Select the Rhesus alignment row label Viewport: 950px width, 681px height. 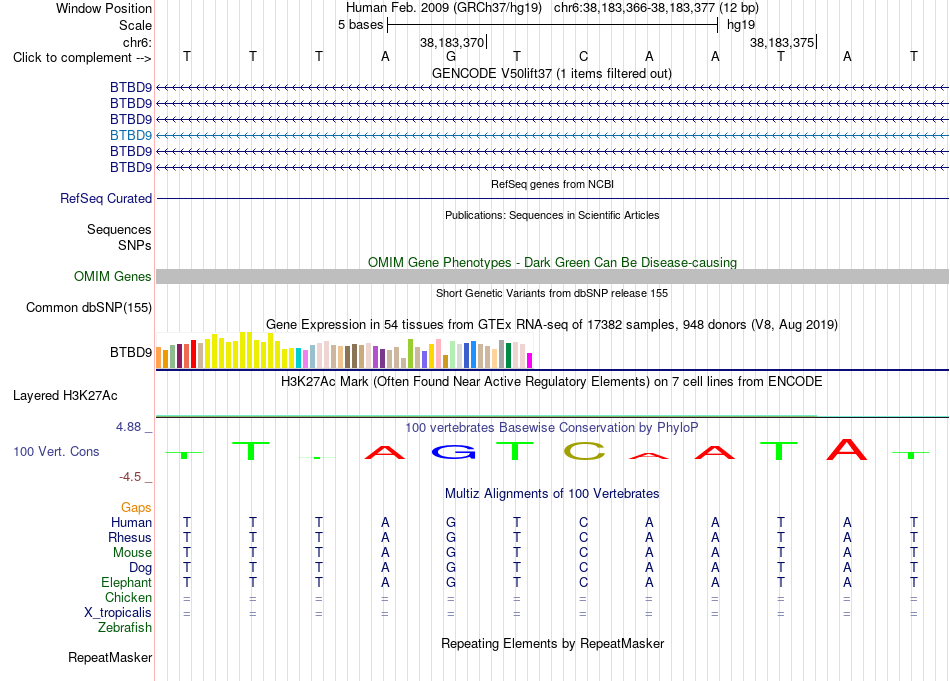pyautogui.click(x=130, y=537)
